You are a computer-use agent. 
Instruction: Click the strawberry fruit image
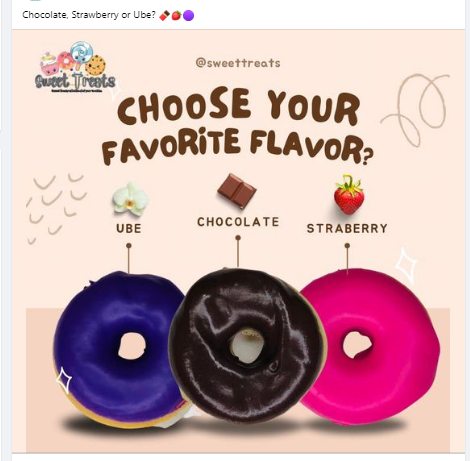[x=349, y=195]
